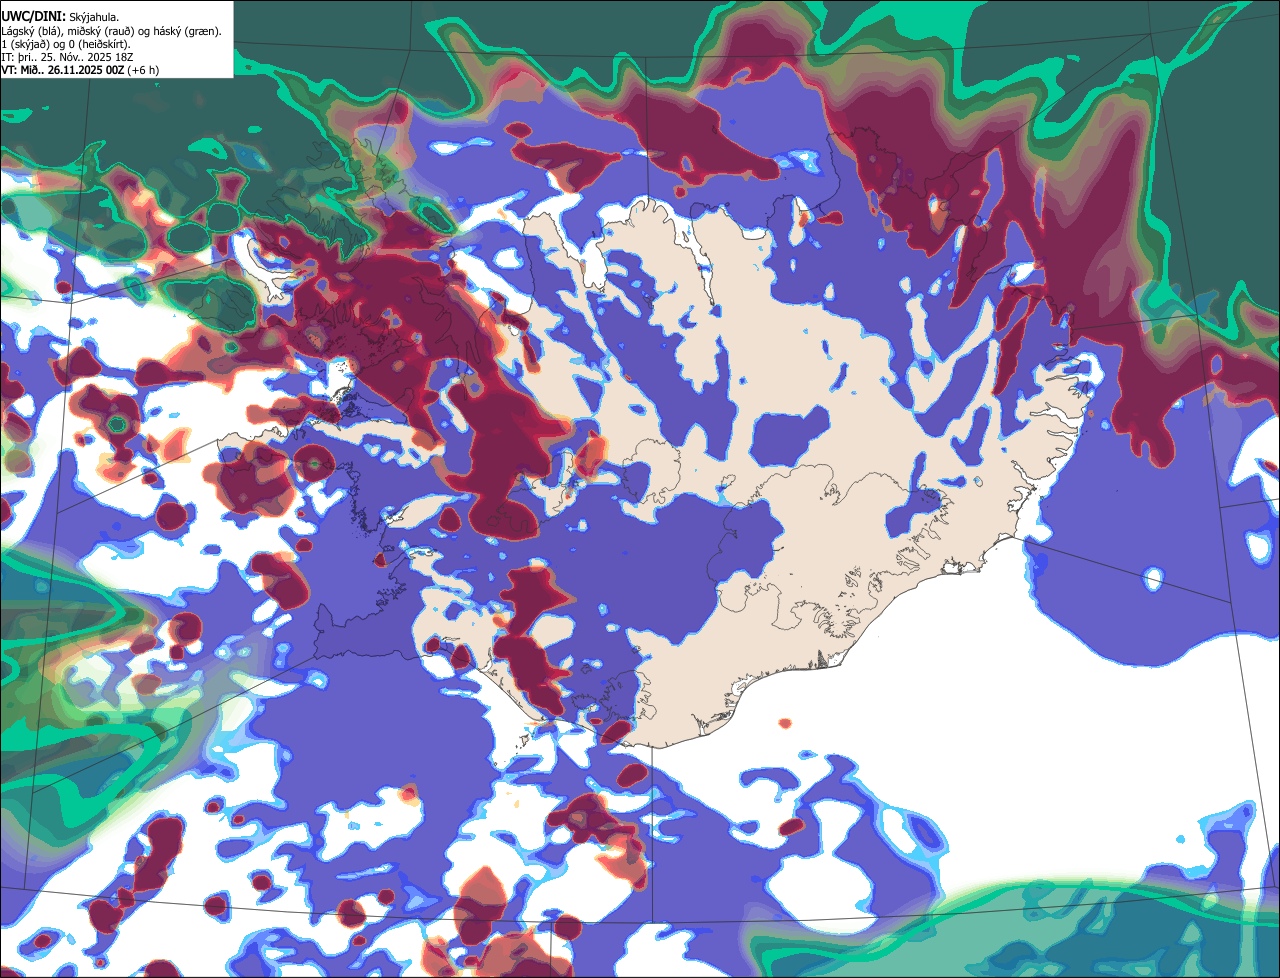Click the "1 (skýjað) og 0 (heiðskírt)." legend line

(66, 44)
